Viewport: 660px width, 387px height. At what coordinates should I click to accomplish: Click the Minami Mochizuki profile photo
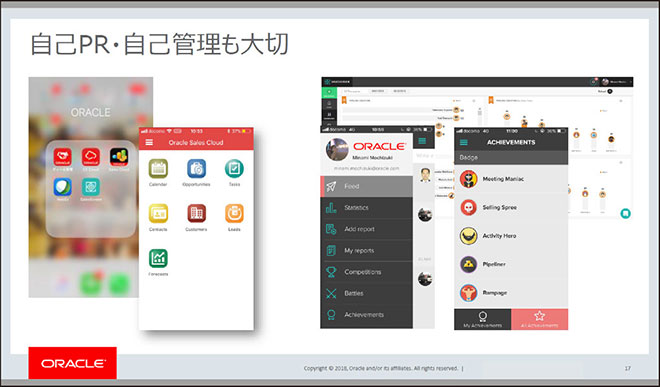point(337,150)
